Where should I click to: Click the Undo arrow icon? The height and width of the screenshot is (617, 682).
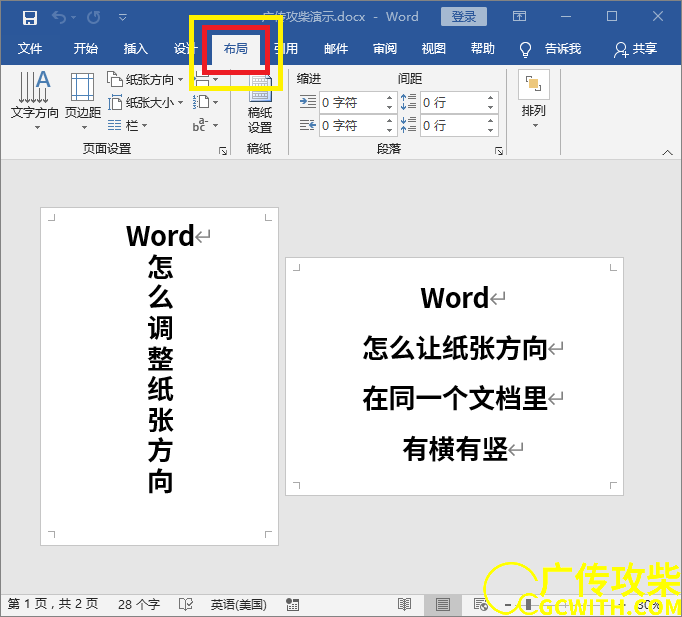coord(59,17)
